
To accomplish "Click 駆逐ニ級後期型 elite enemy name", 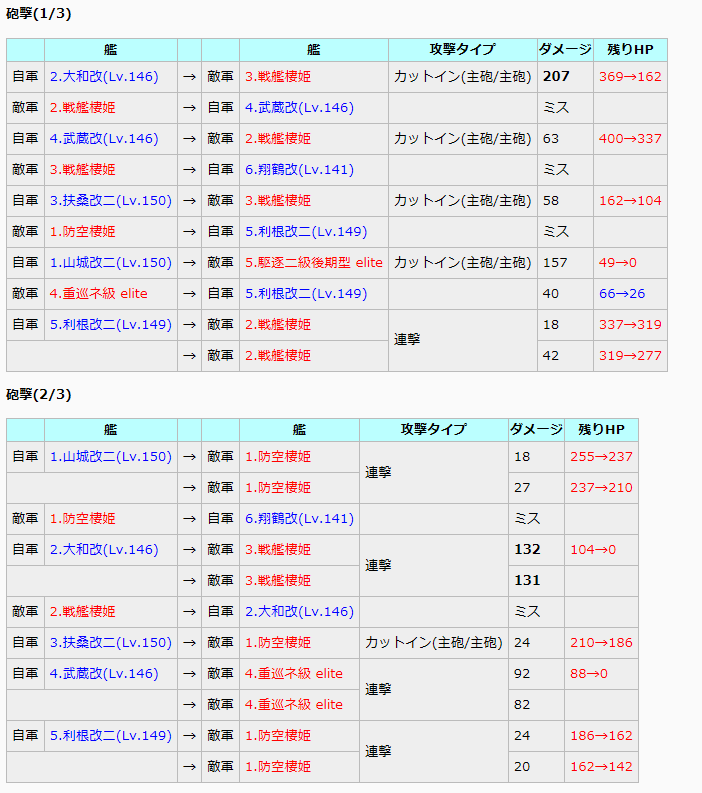I will (x=314, y=263).
